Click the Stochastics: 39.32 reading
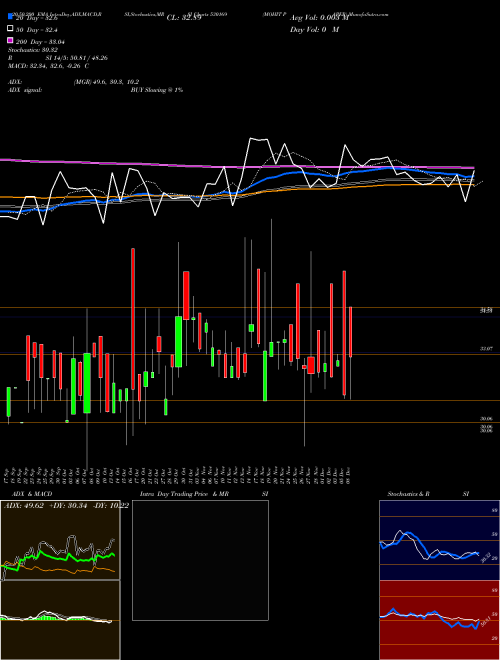 (x=32, y=50)
